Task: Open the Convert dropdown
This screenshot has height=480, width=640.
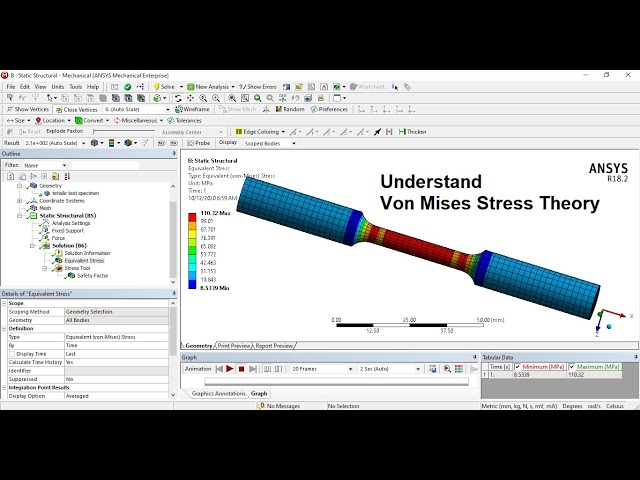Action: click(x=92, y=120)
